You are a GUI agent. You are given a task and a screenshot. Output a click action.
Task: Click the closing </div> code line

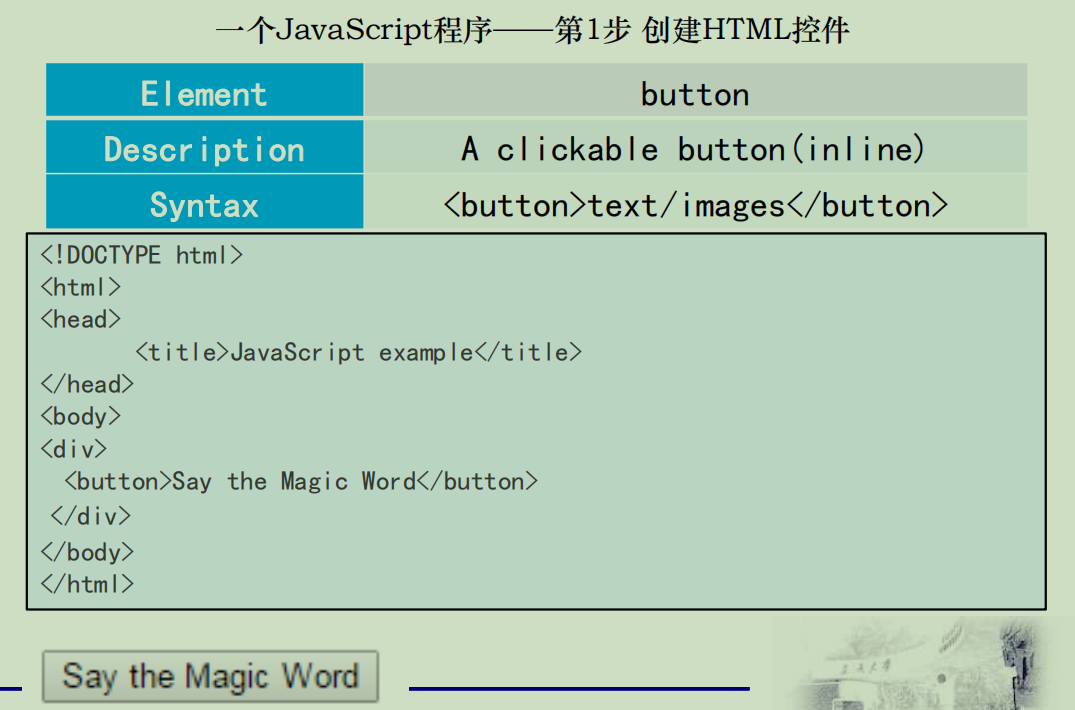coord(90,516)
